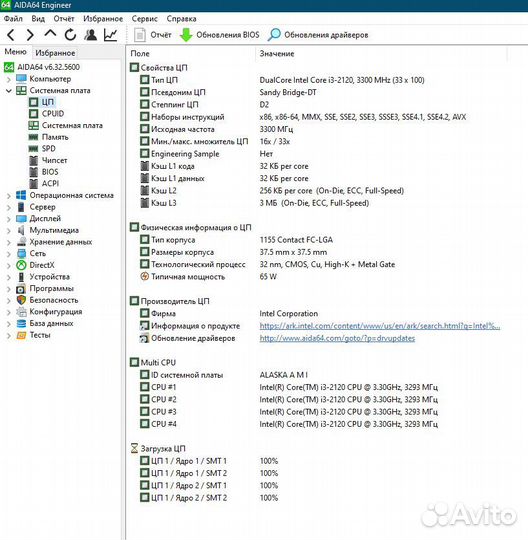Image resolution: width=528 pixels, height=540 pixels.
Task: Select the BIOS tree item
Action: [50, 172]
